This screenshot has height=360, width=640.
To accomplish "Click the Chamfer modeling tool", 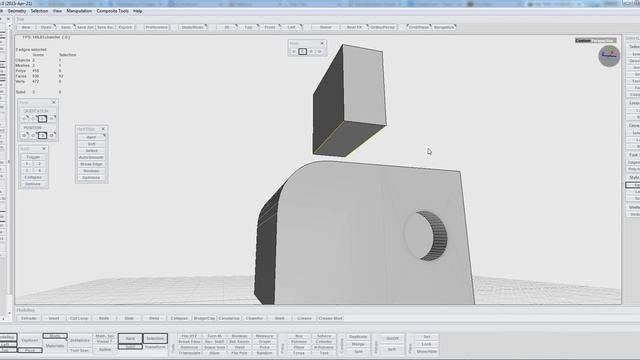I will 254,318.
